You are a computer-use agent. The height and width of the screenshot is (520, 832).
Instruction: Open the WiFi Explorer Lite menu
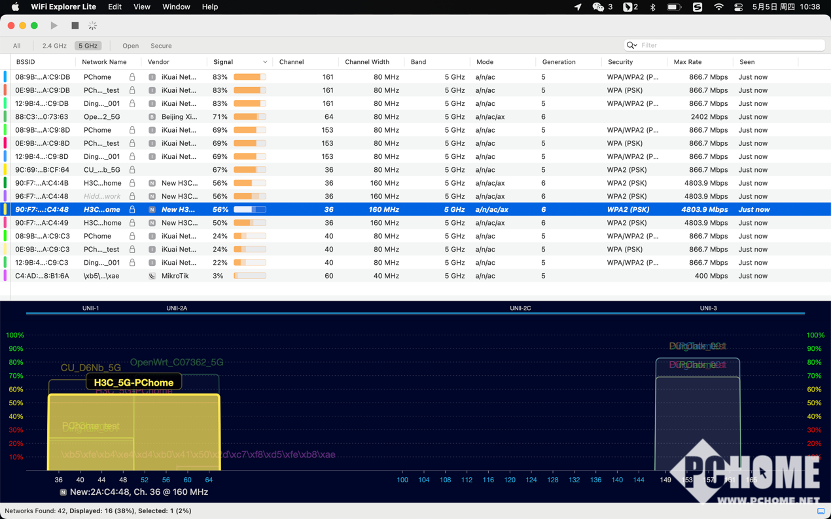(x=64, y=7)
